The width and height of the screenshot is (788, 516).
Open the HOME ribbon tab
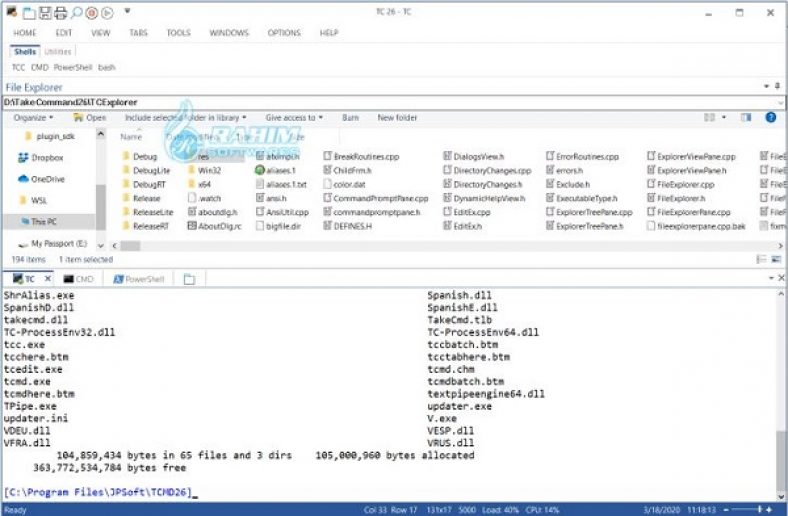(x=25, y=33)
